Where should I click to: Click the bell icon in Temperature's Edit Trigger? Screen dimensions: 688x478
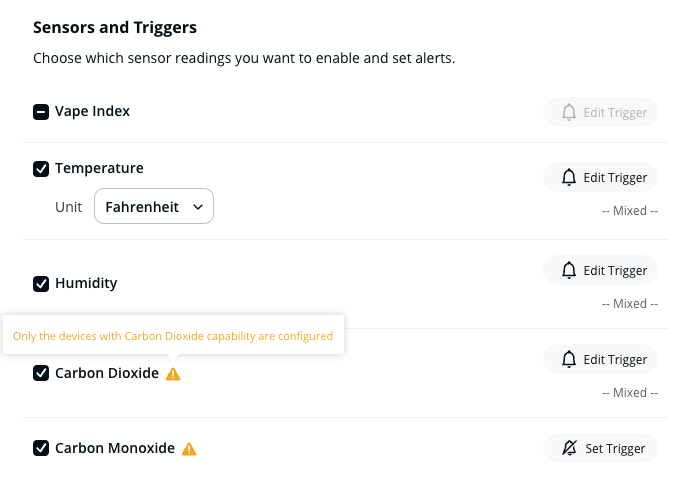tap(569, 178)
